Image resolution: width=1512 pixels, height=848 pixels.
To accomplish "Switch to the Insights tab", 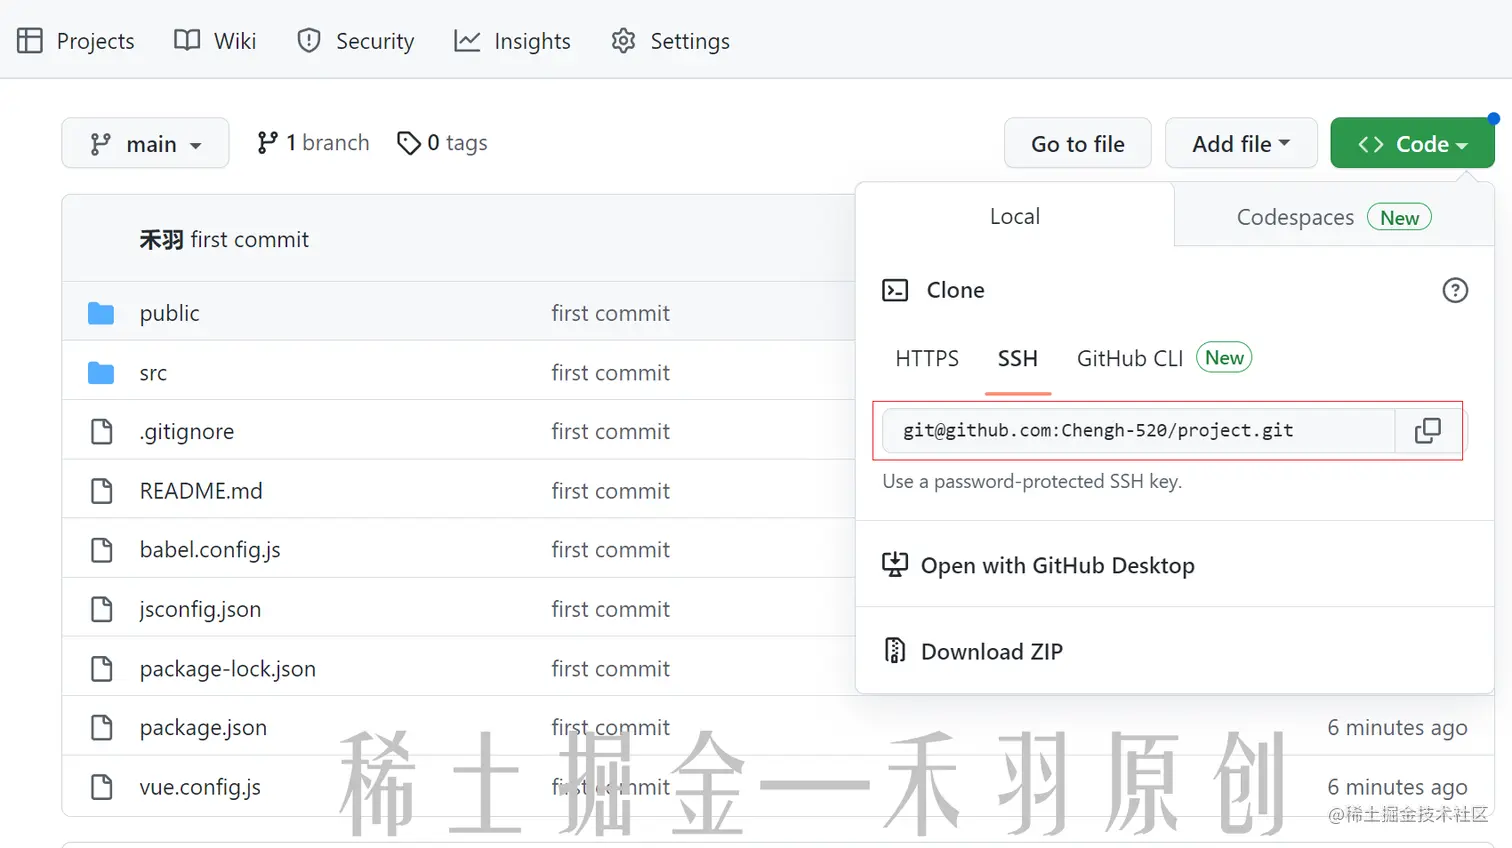I will [x=512, y=41].
